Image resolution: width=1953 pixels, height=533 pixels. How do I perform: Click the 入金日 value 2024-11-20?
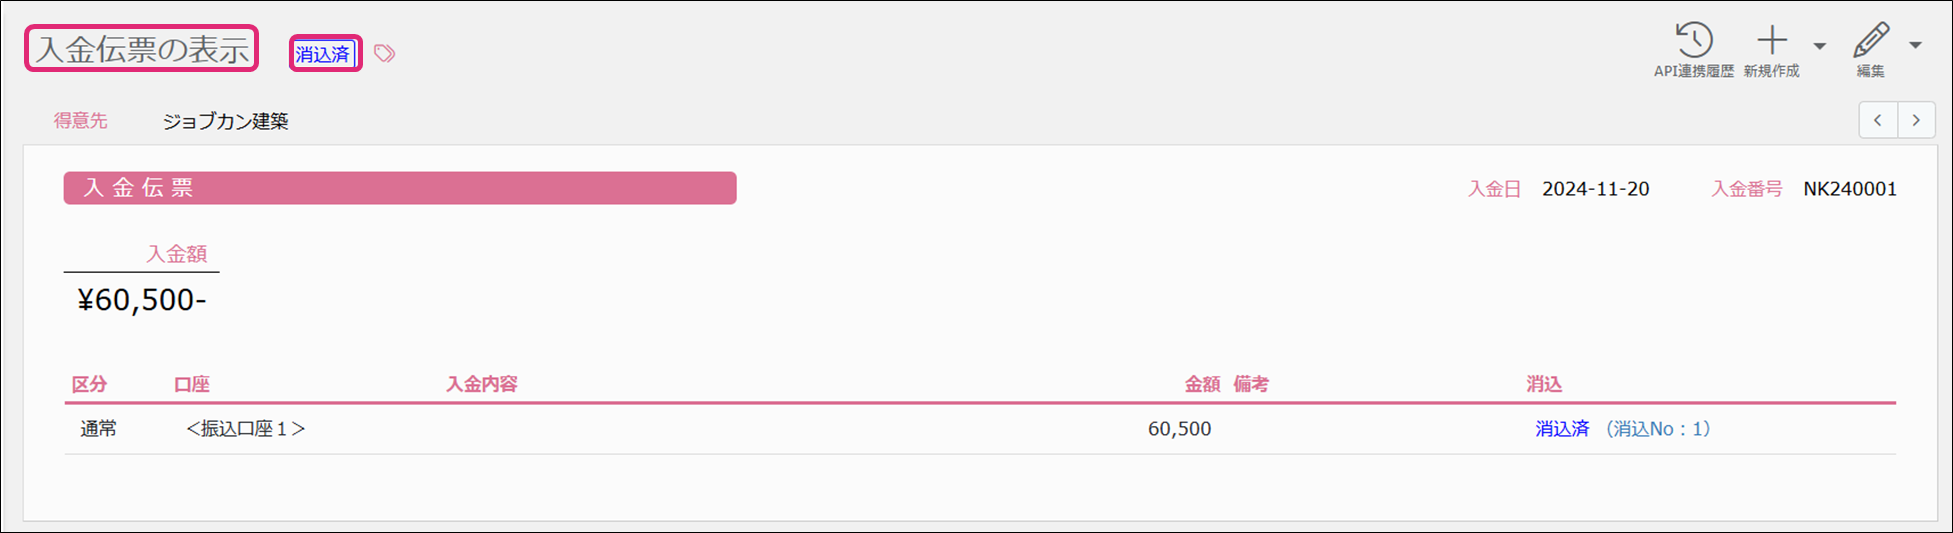(1595, 189)
